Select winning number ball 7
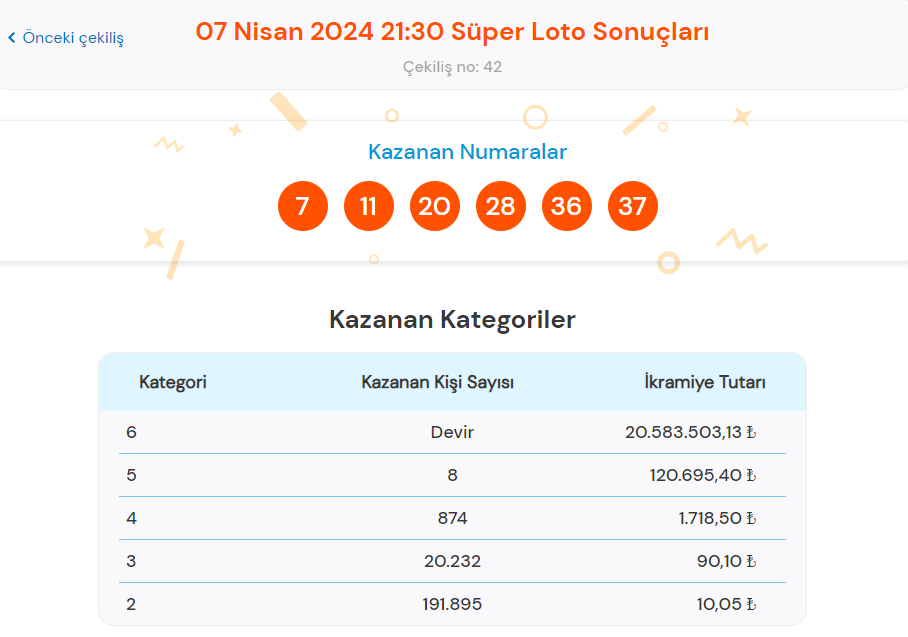Screen dimensions: 908x637 303,206
